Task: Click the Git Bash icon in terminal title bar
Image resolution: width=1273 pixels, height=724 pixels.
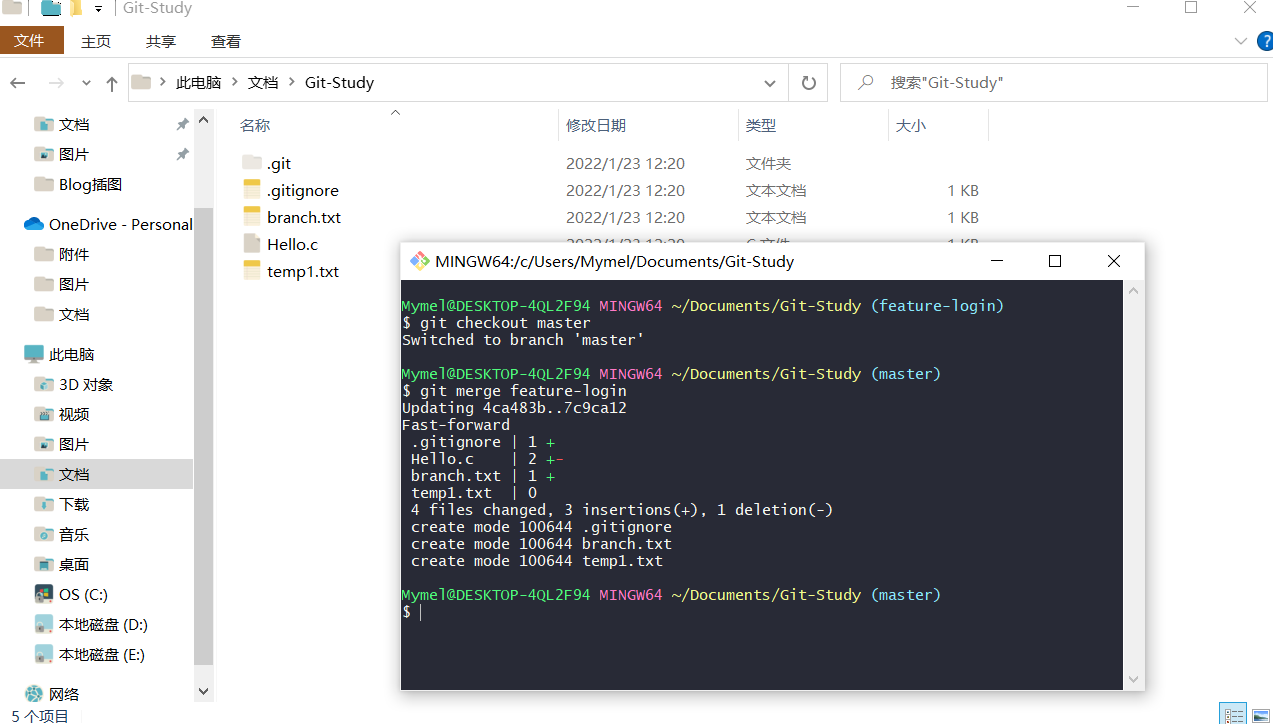Action: coord(420,261)
